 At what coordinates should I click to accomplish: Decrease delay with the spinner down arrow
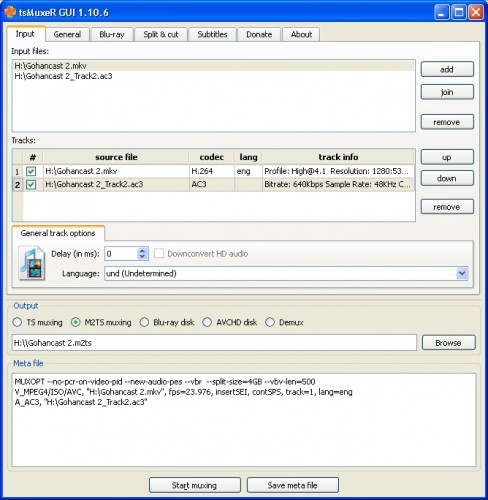[x=142, y=257]
